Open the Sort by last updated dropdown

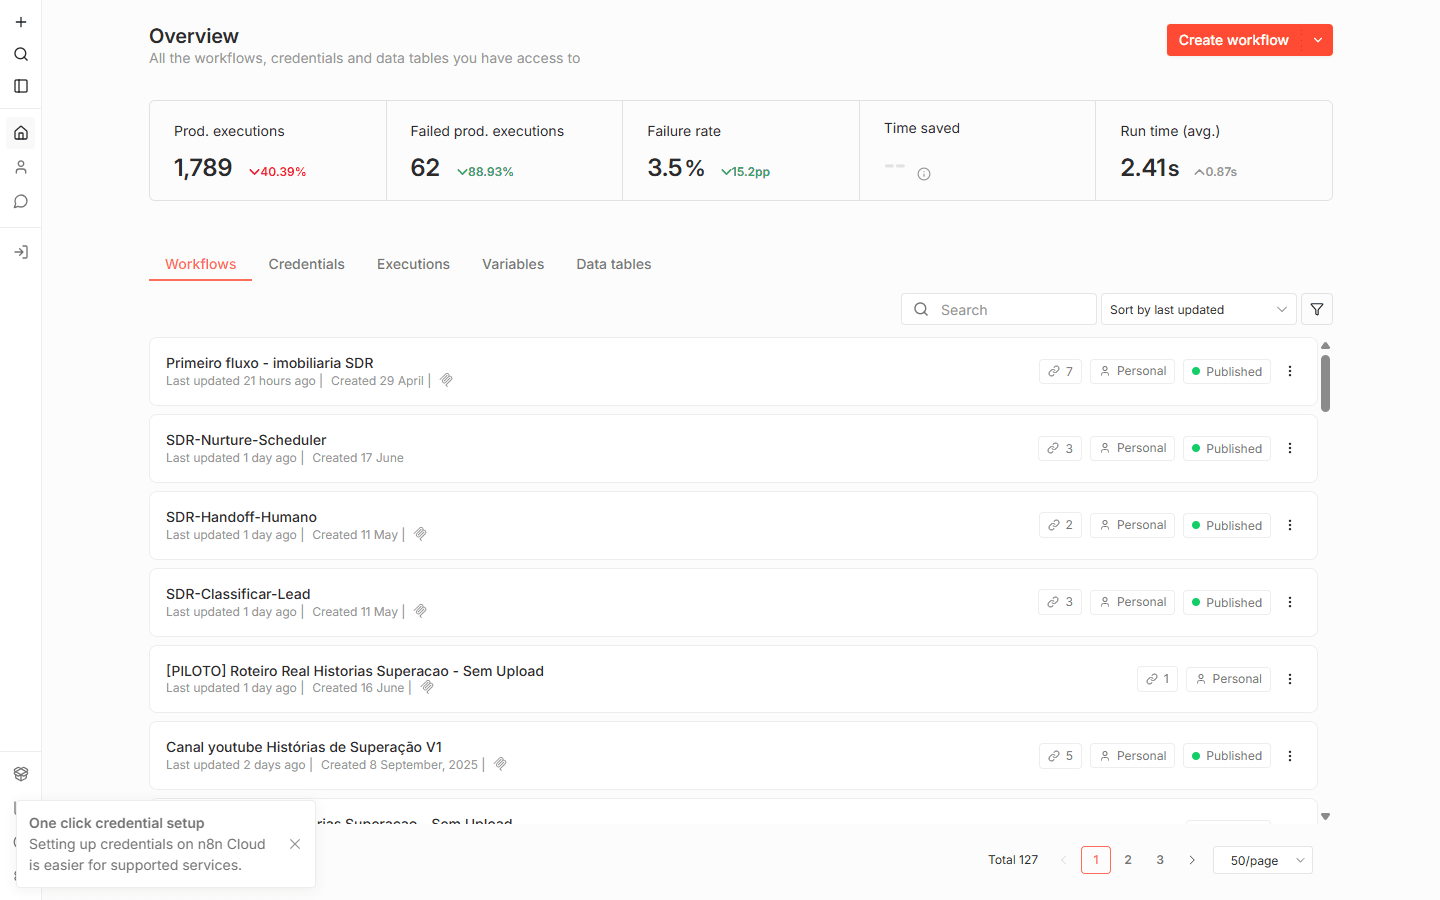coord(1198,309)
